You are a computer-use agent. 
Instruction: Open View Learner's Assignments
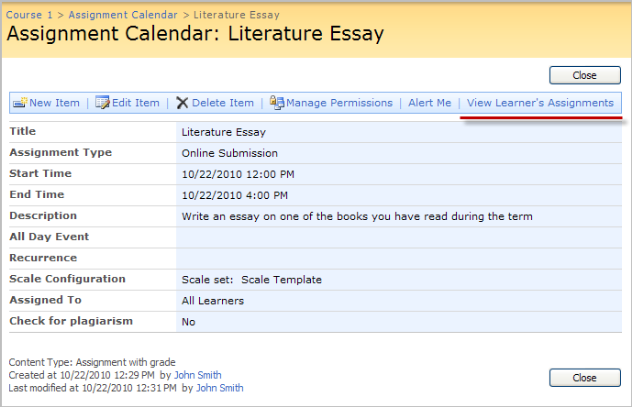pos(540,103)
